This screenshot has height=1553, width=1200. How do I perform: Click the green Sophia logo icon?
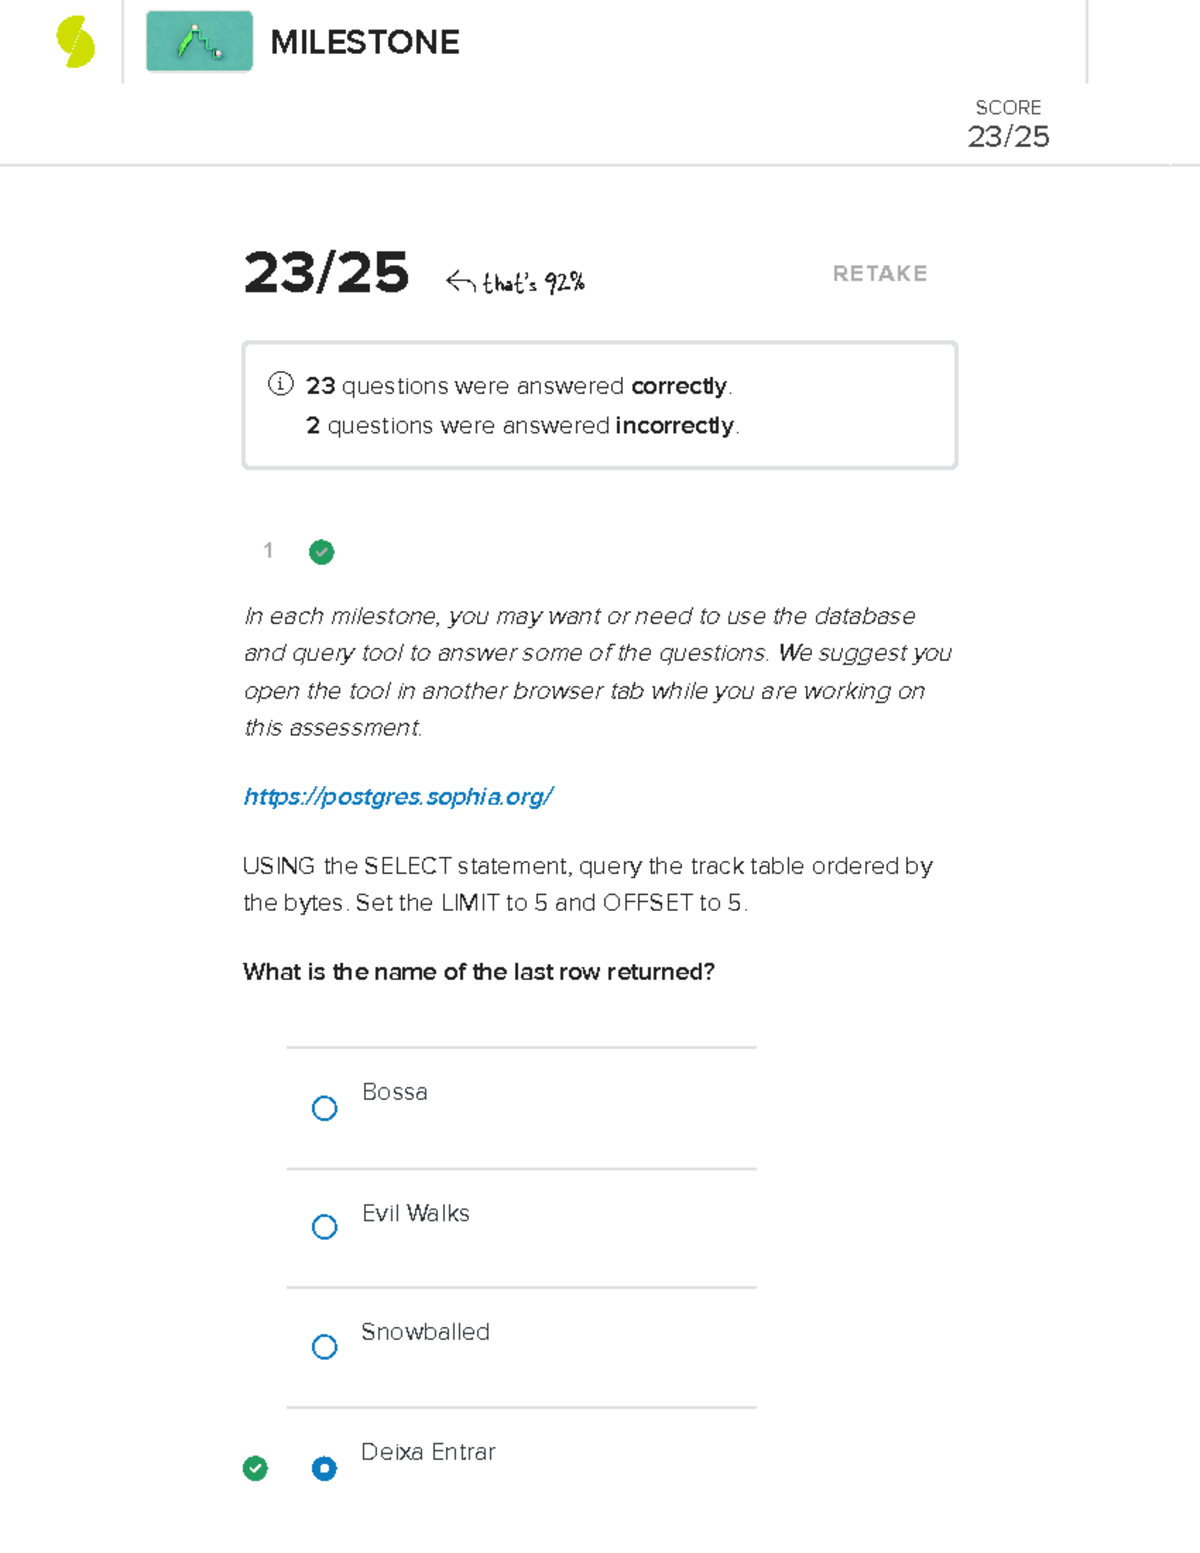(x=76, y=42)
